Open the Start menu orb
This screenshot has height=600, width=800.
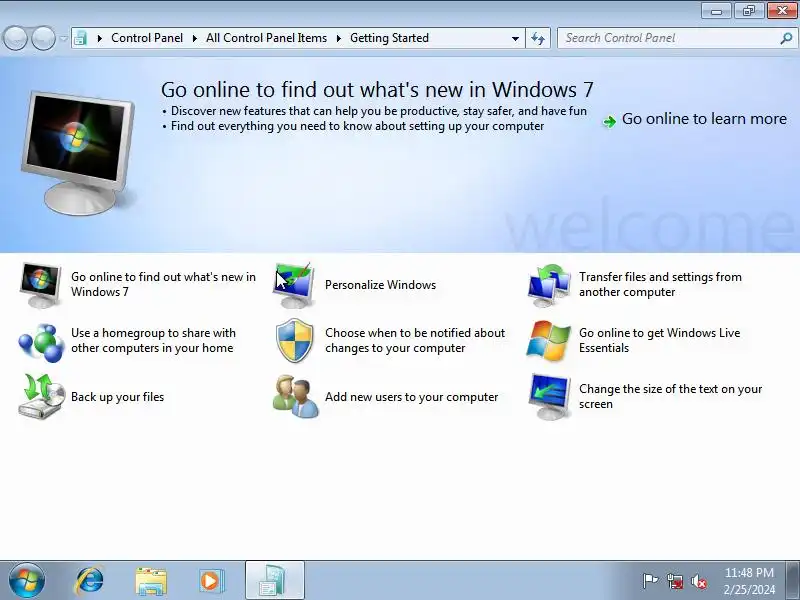coord(27,580)
